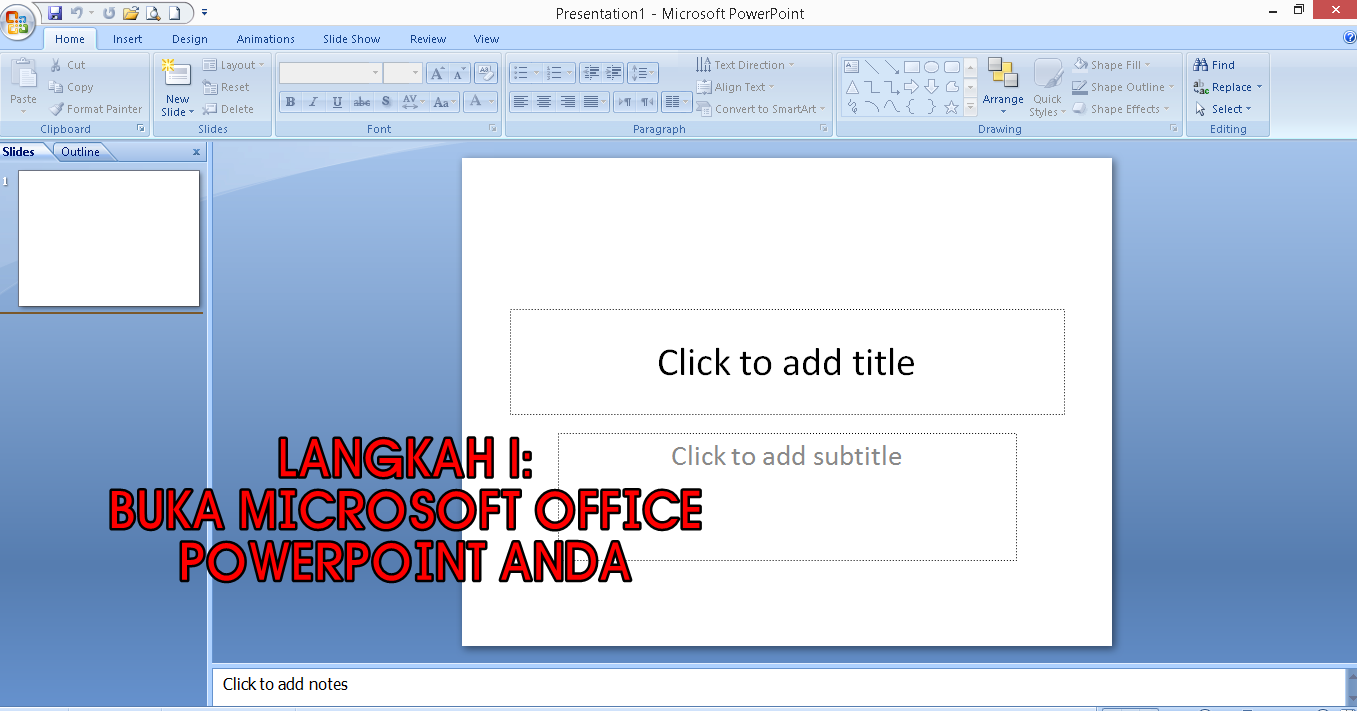Delete the current slide
This screenshot has height=711, width=1357.
point(229,109)
